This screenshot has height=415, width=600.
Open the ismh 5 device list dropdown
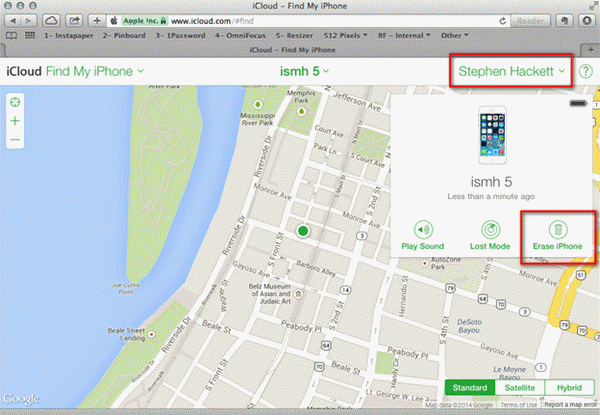tap(304, 72)
